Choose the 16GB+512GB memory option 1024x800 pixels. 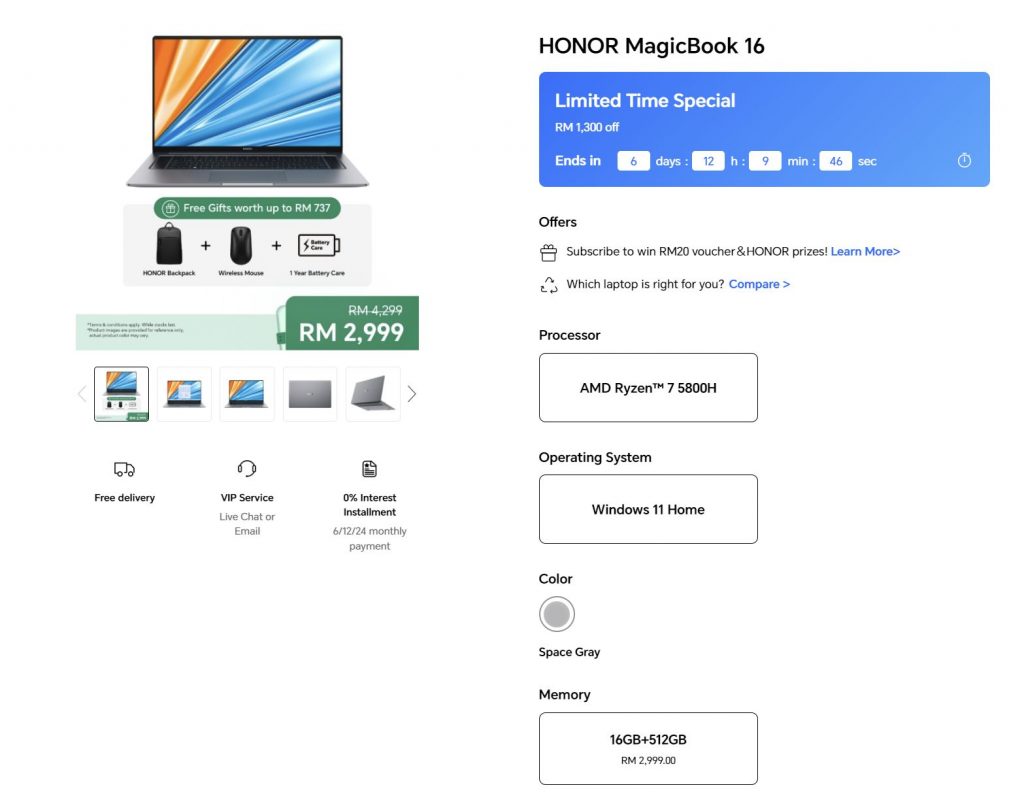point(648,748)
